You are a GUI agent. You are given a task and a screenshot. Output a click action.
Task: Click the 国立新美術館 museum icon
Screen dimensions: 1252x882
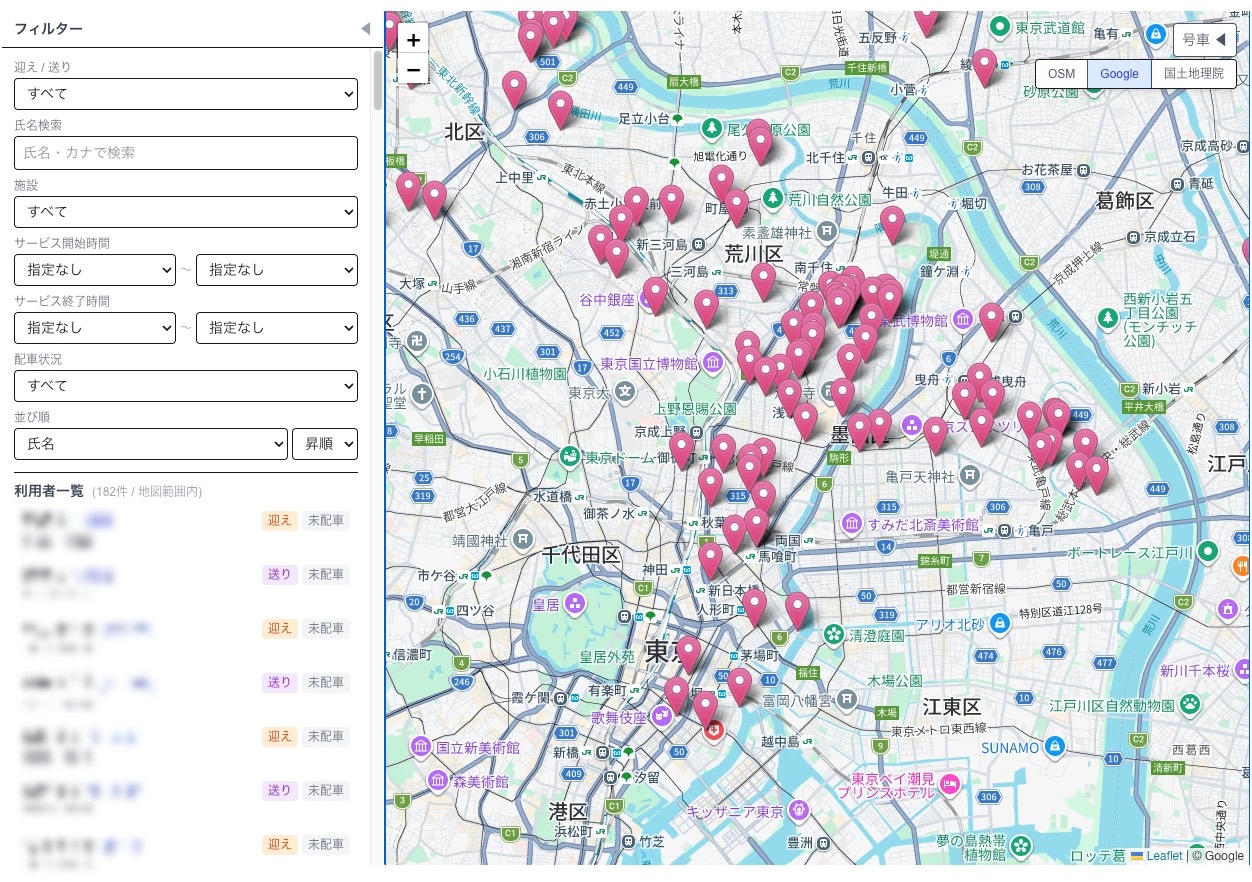pos(423,746)
